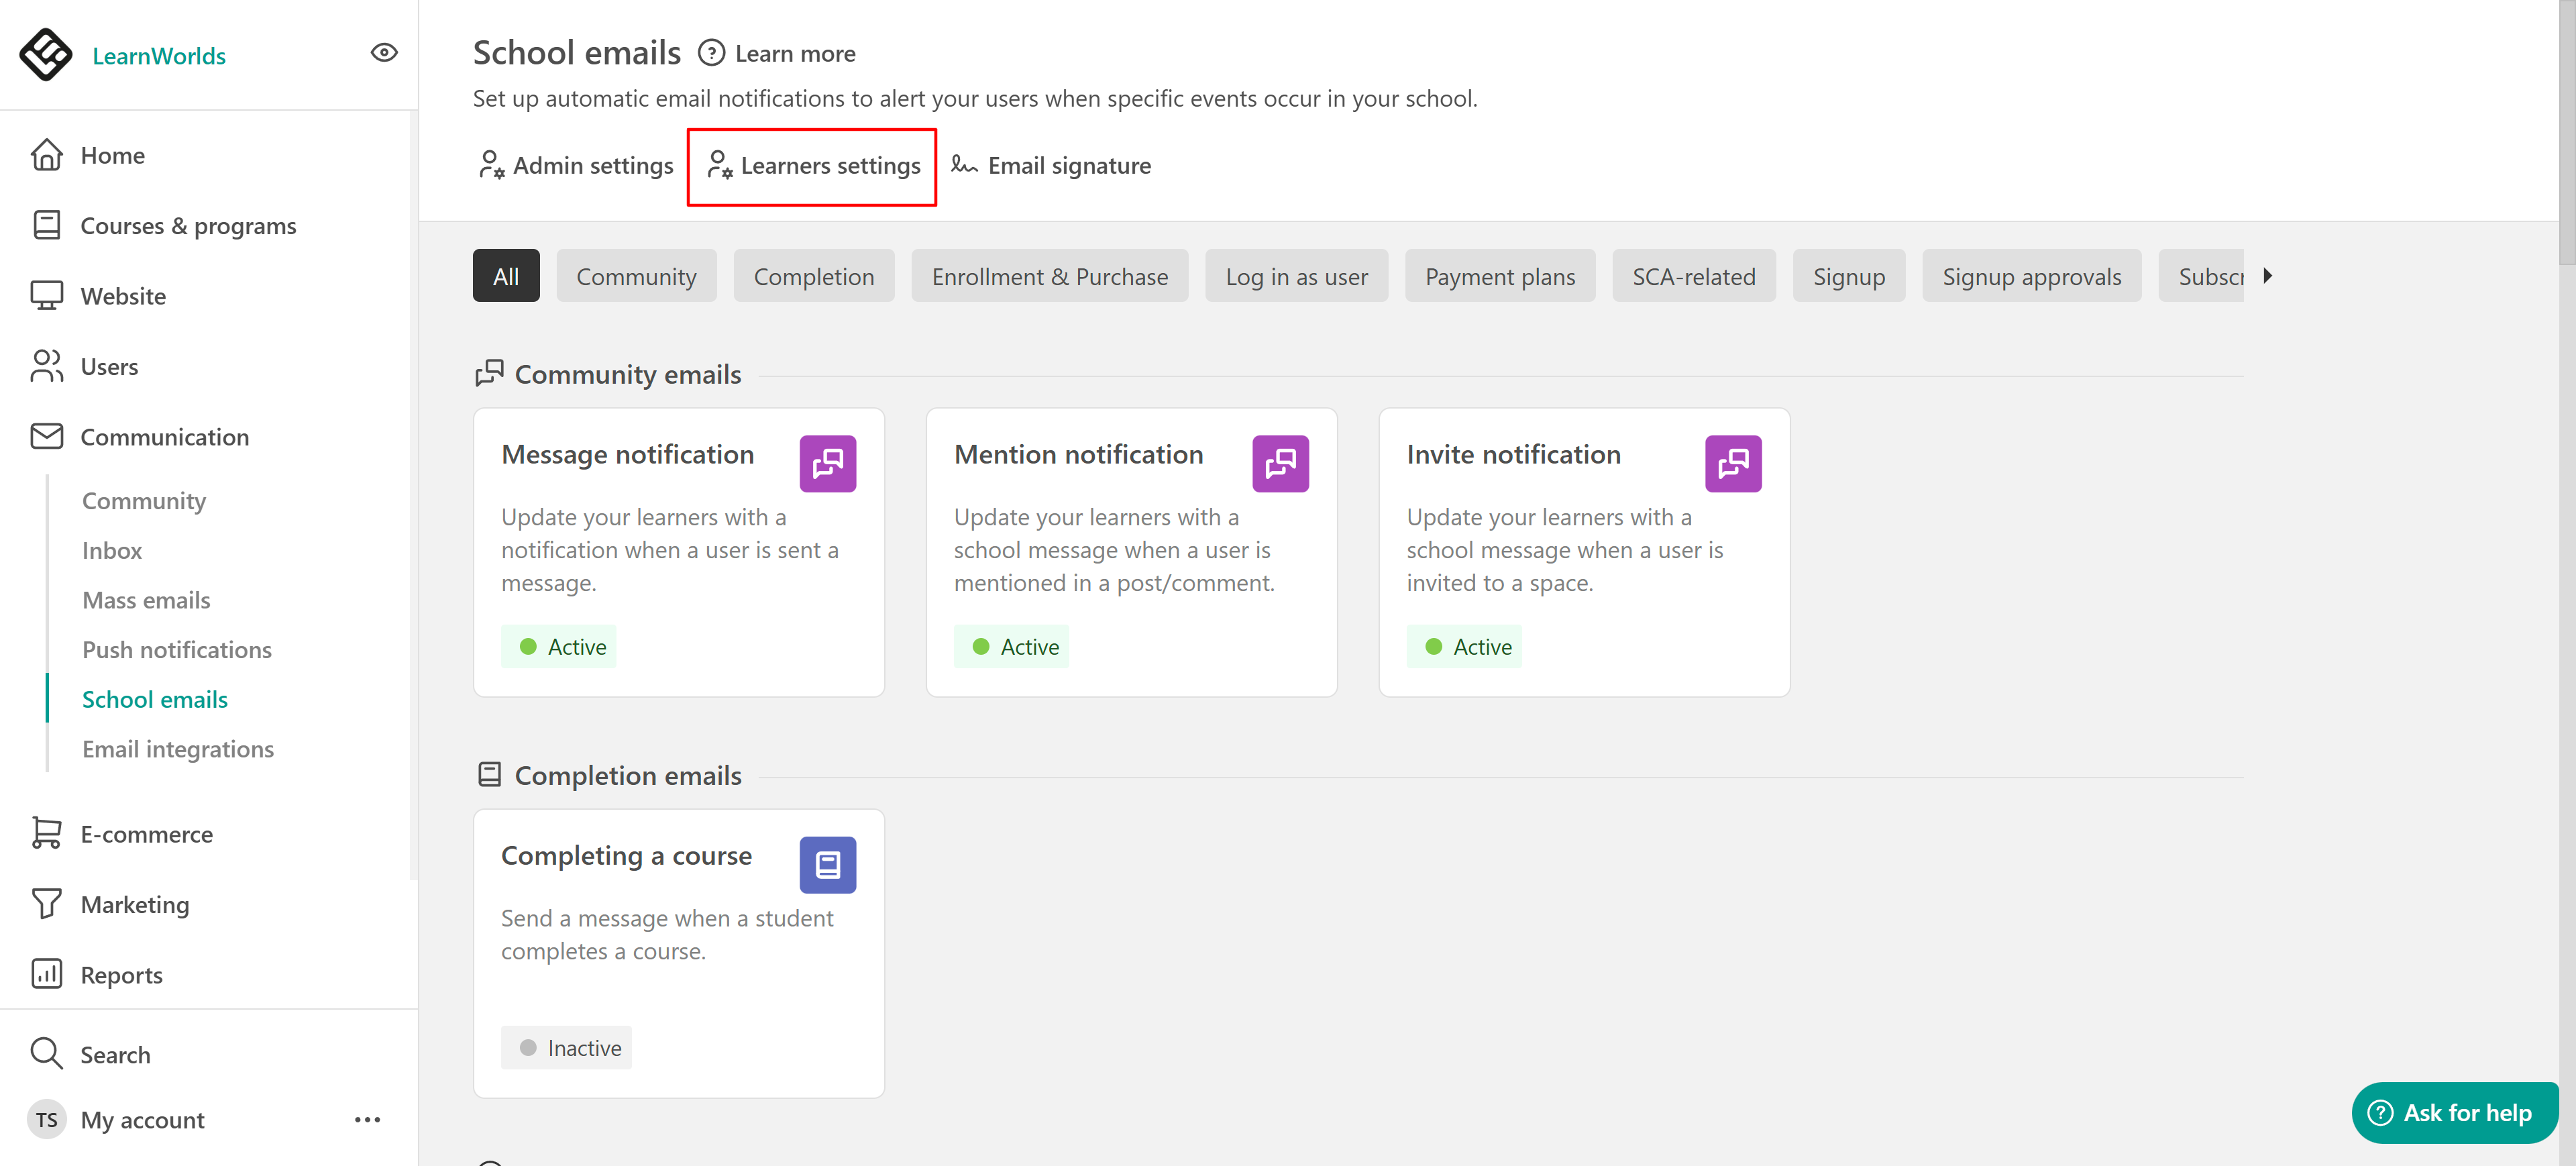This screenshot has width=2576, height=1166.
Task: Open My account three-dot menu
Action: pyautogui.click(x=367, y=1120)
